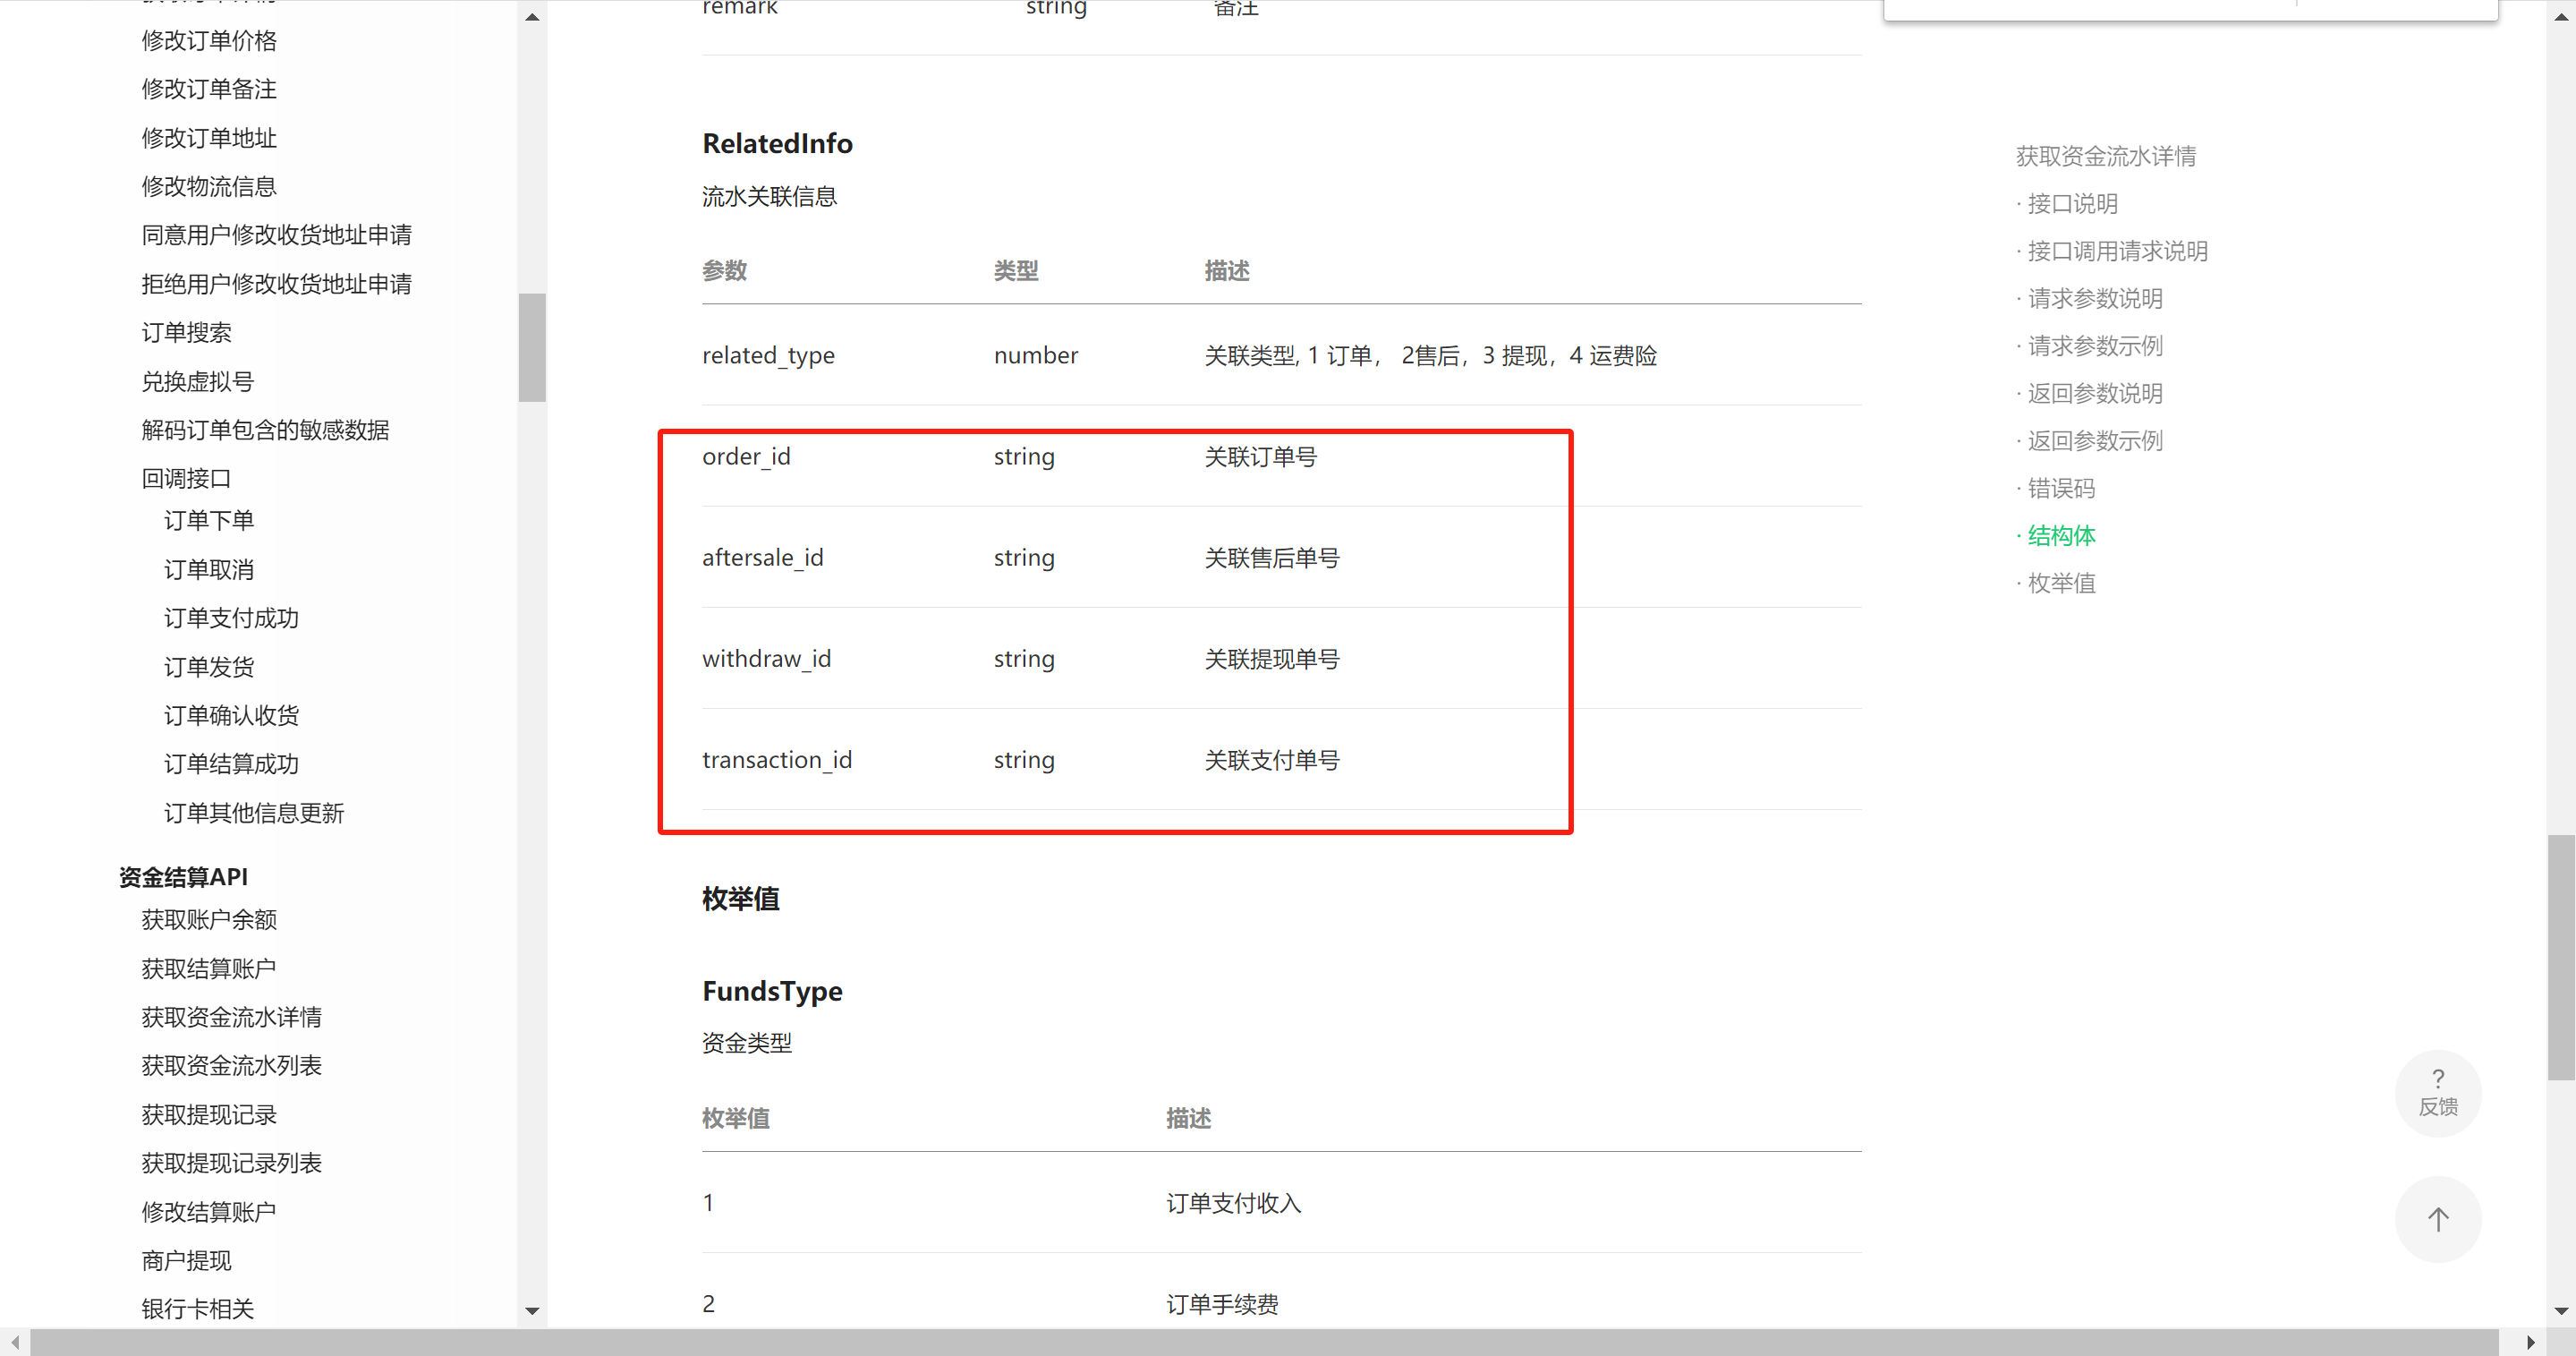Jump to 错误码 in page outline

pos(2061,488)
